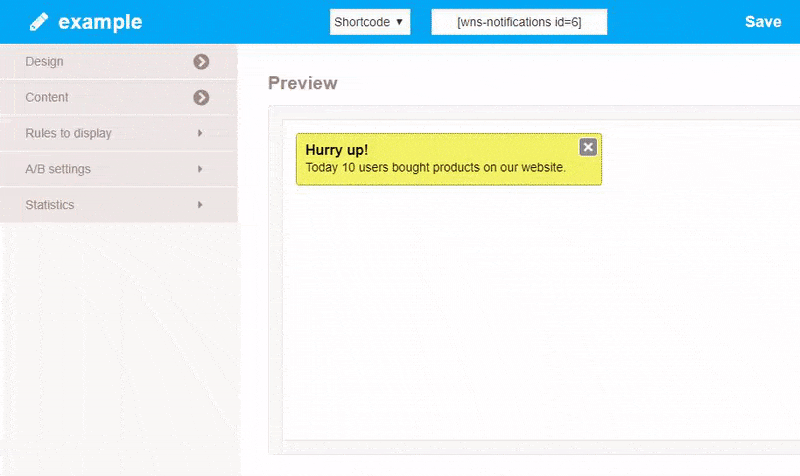Click the Today 10 users bought text
800x476 pixels.
(x=436, y=167)
